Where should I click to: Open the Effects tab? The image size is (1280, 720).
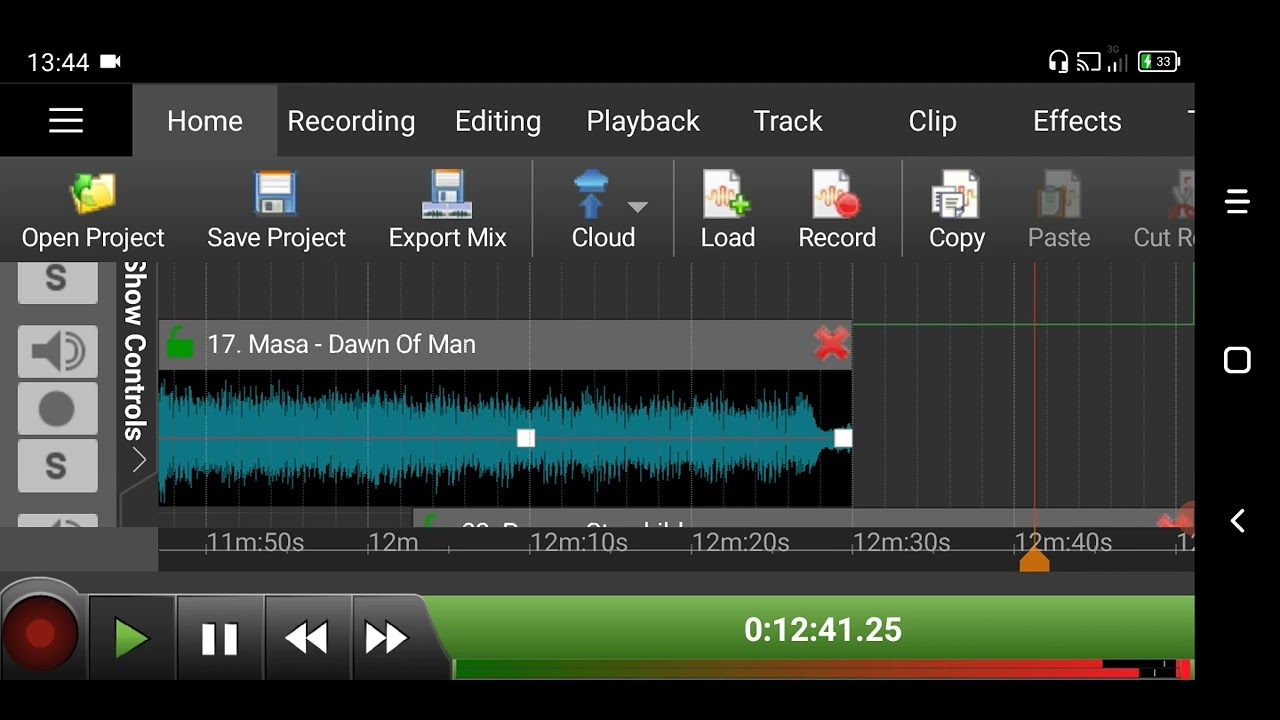tap(1077, 121)
